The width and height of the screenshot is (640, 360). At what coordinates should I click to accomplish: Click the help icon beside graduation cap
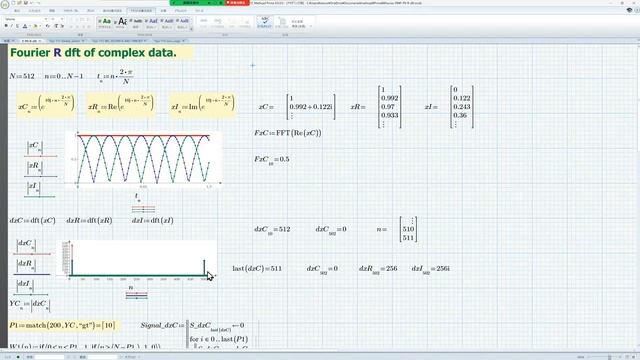pos(636,10)
